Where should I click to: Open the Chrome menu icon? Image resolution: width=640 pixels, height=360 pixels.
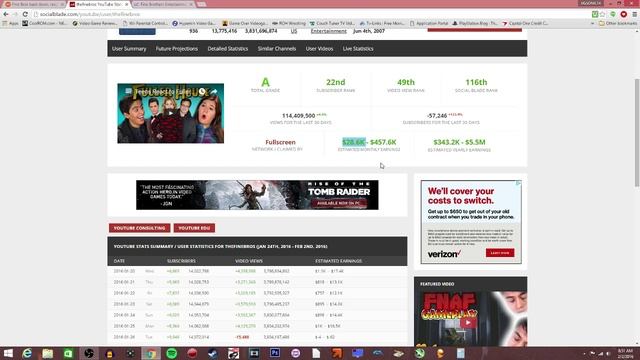[x=634, y=14]
